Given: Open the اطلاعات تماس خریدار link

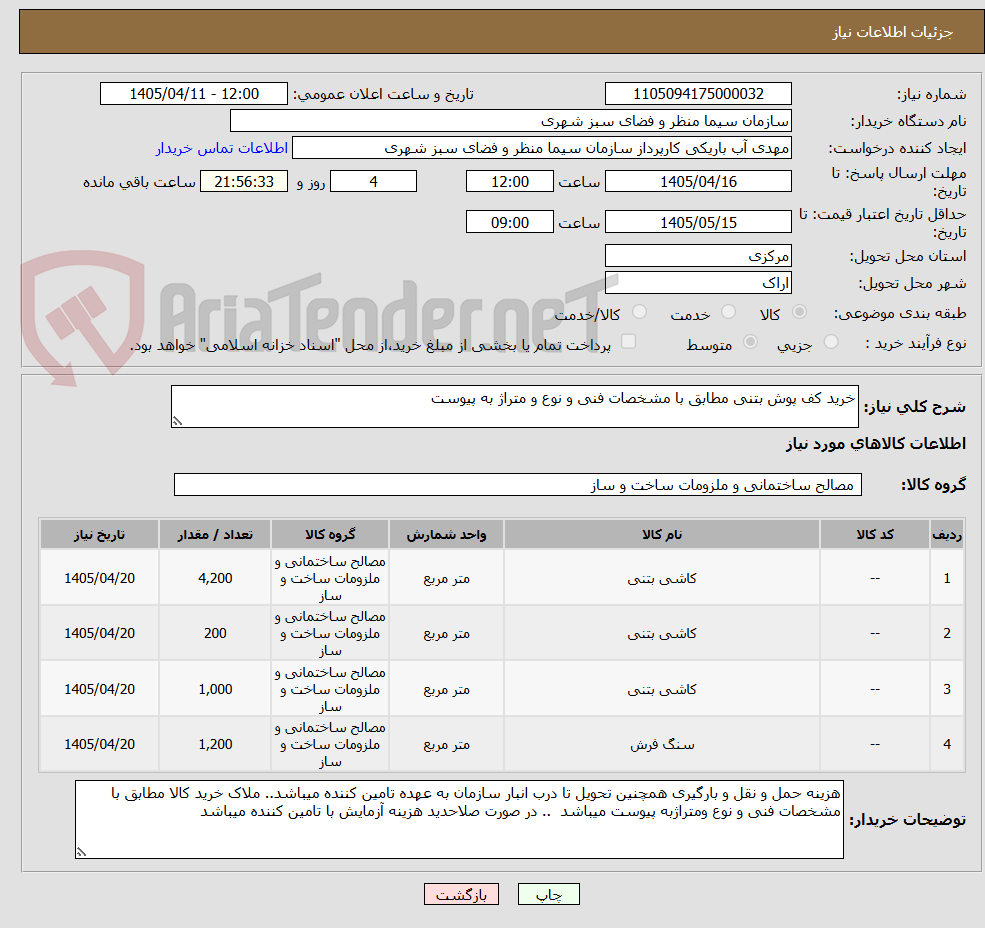Looking at the screenshot, I should pyautogui.click(x=222, y=148).
